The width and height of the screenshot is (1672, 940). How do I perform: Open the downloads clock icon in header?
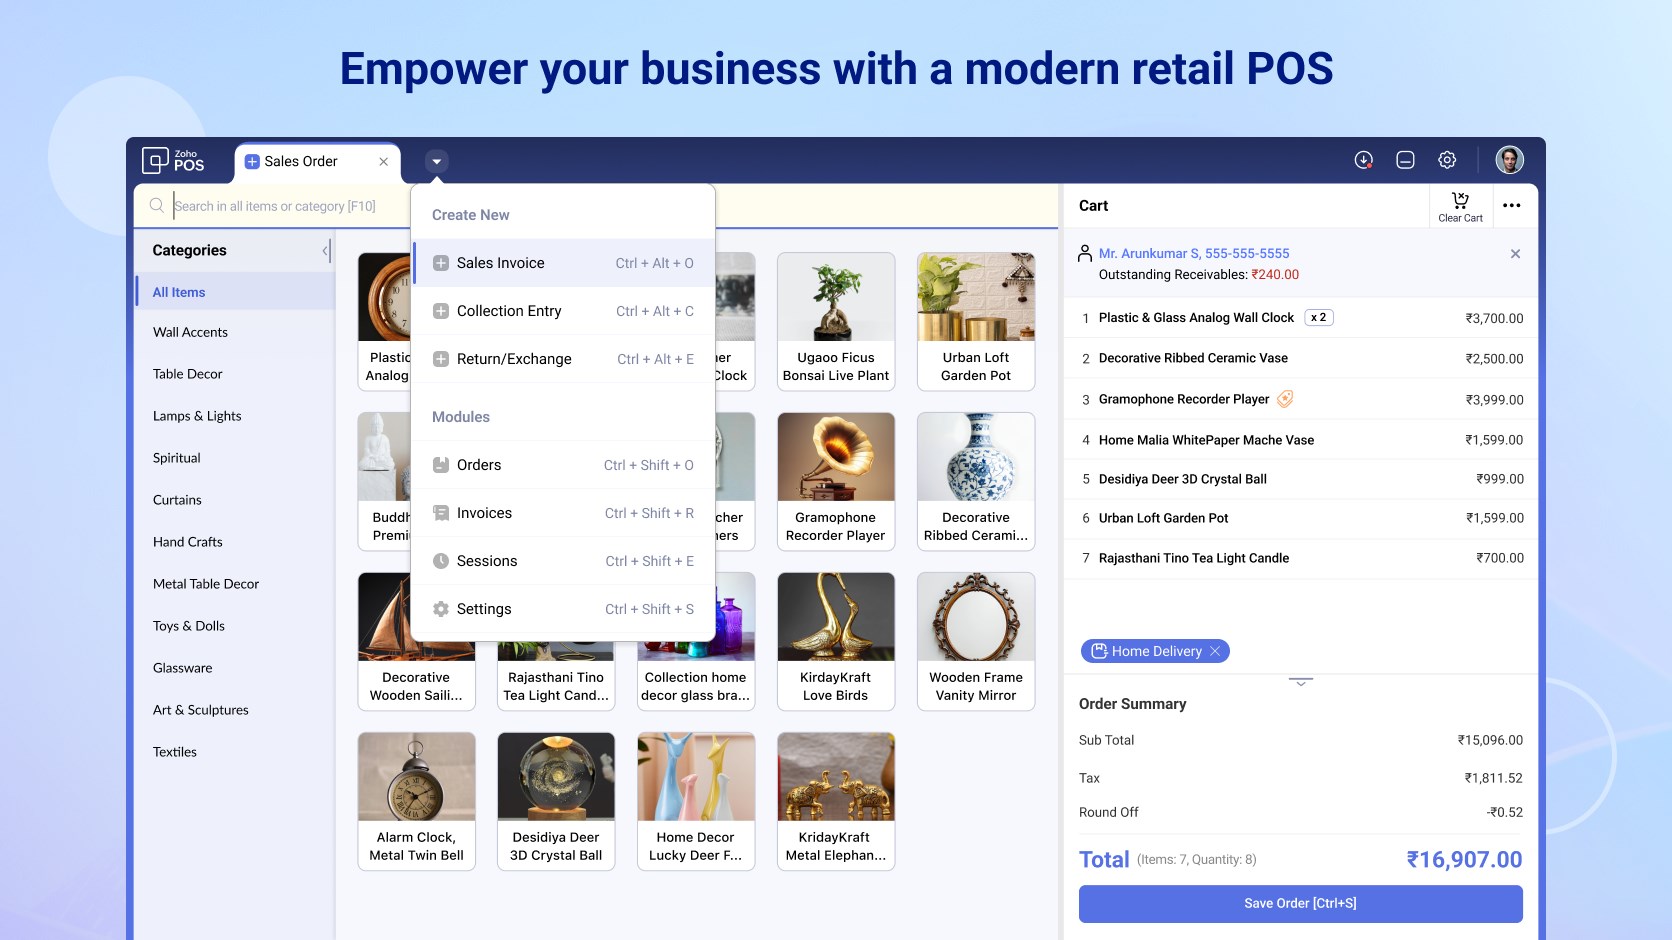click(x=1363, y=160)
